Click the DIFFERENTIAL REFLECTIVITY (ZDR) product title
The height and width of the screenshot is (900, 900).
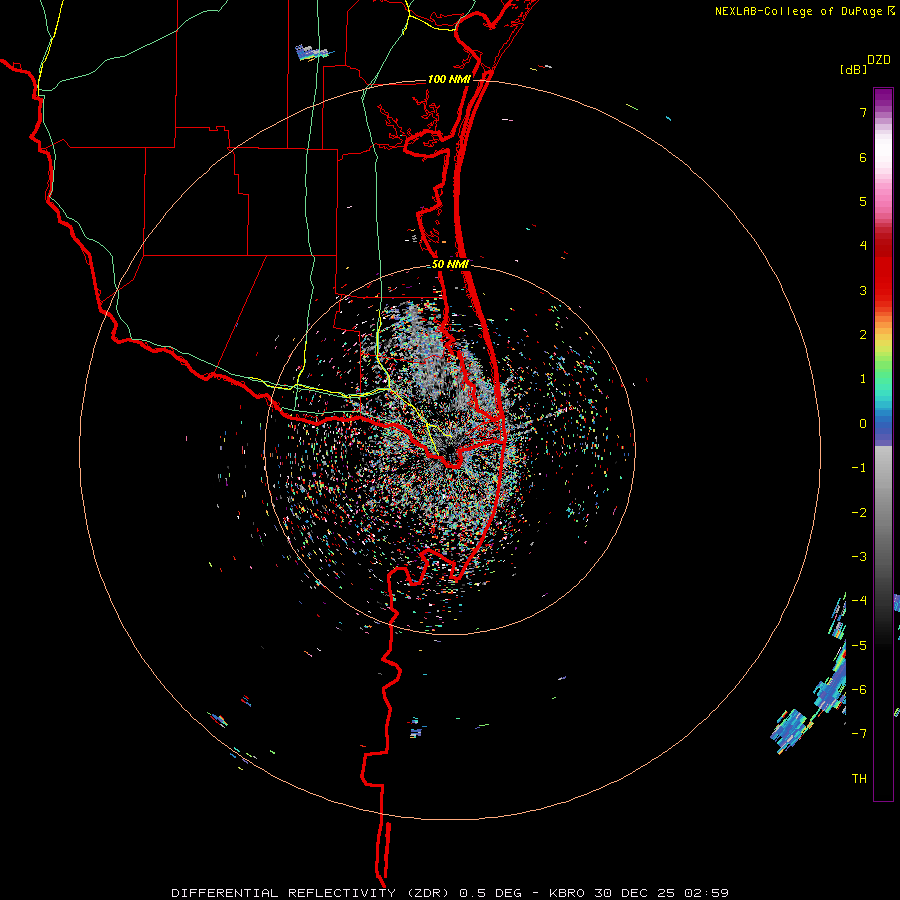pyautogui.click(x=312, y=893)
